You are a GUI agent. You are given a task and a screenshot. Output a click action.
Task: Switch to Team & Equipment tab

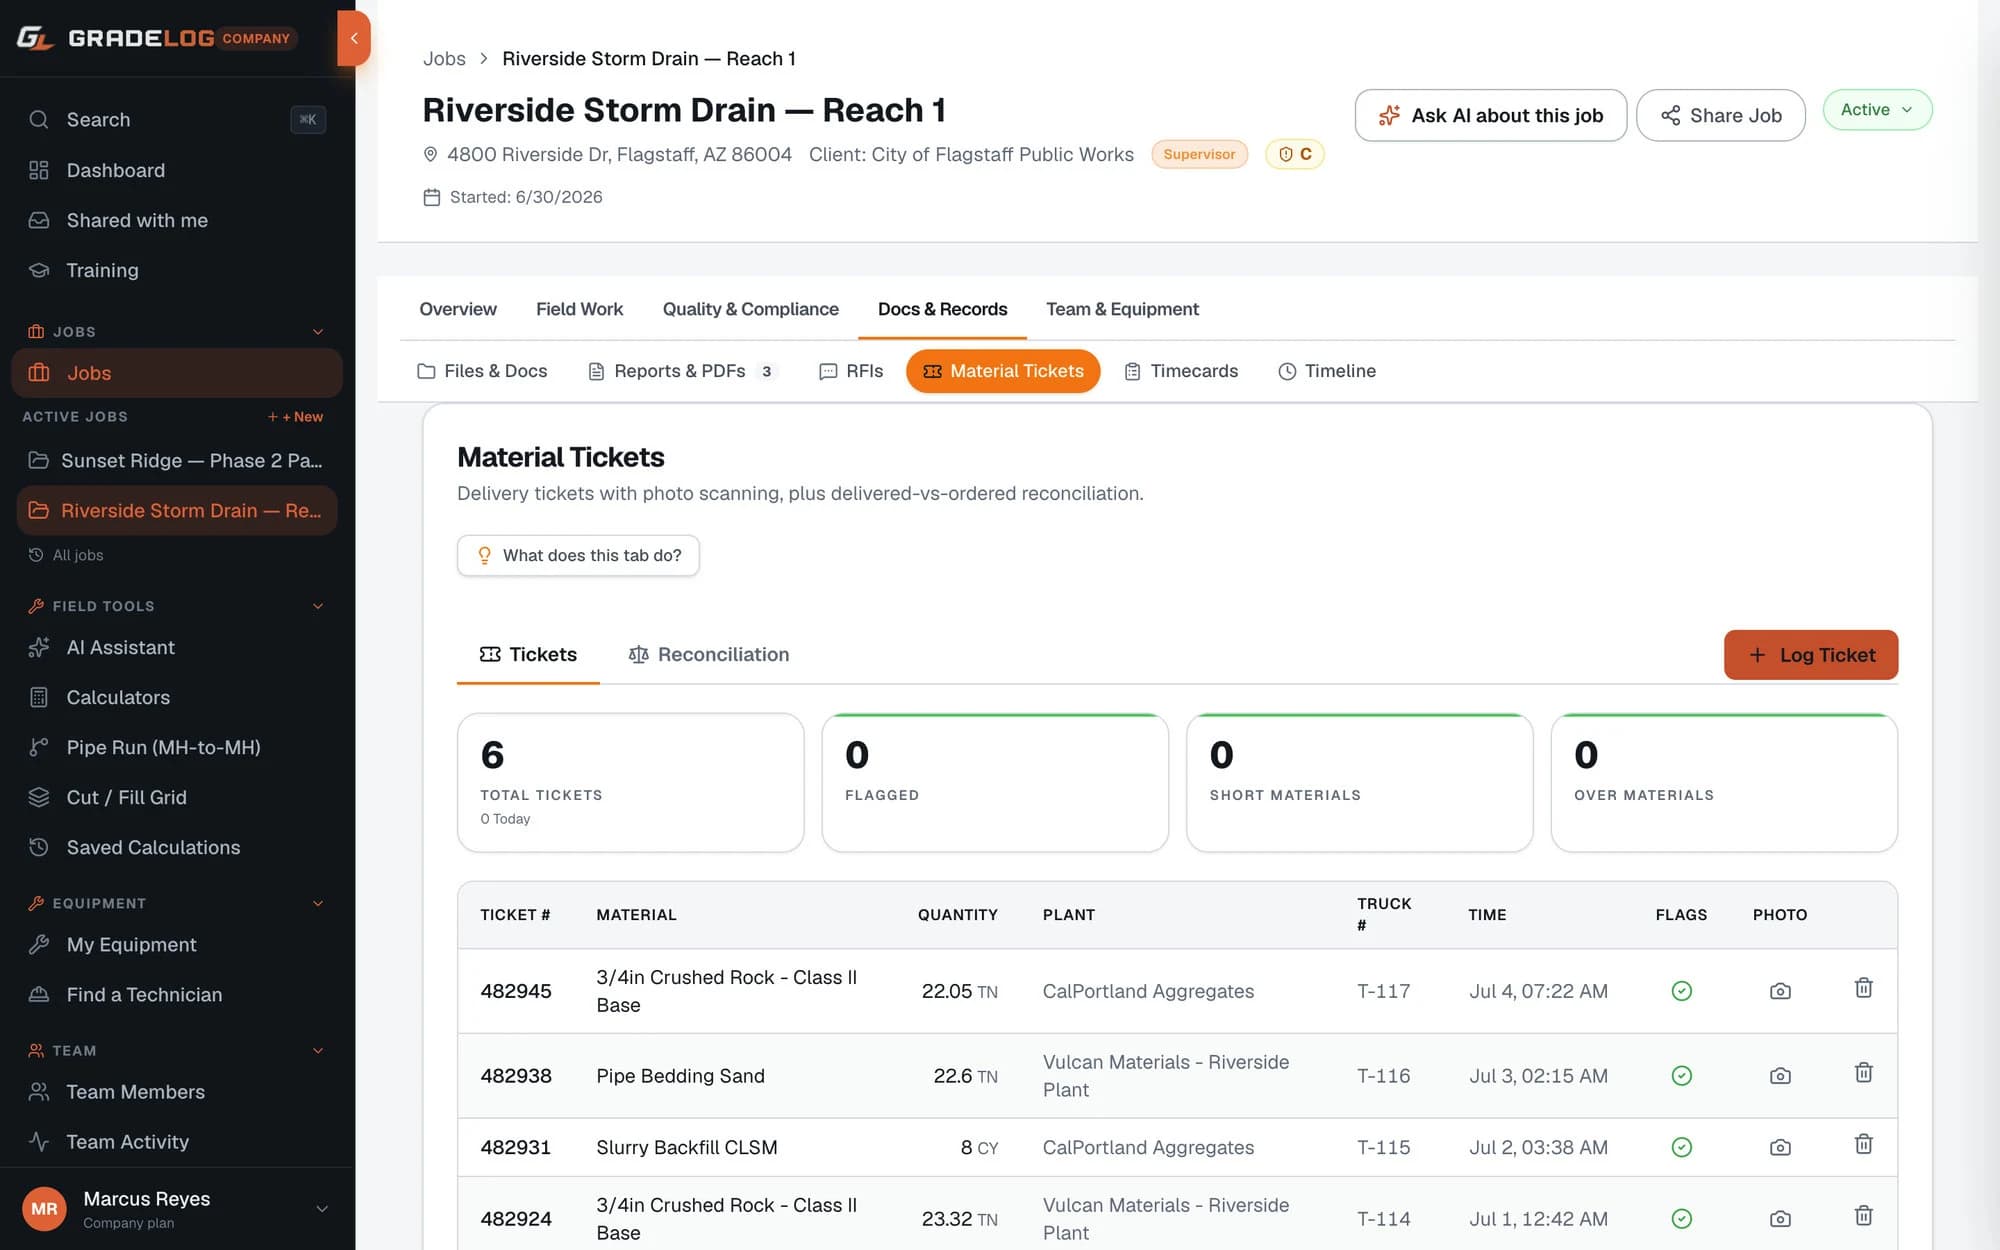click(1122, 309)
